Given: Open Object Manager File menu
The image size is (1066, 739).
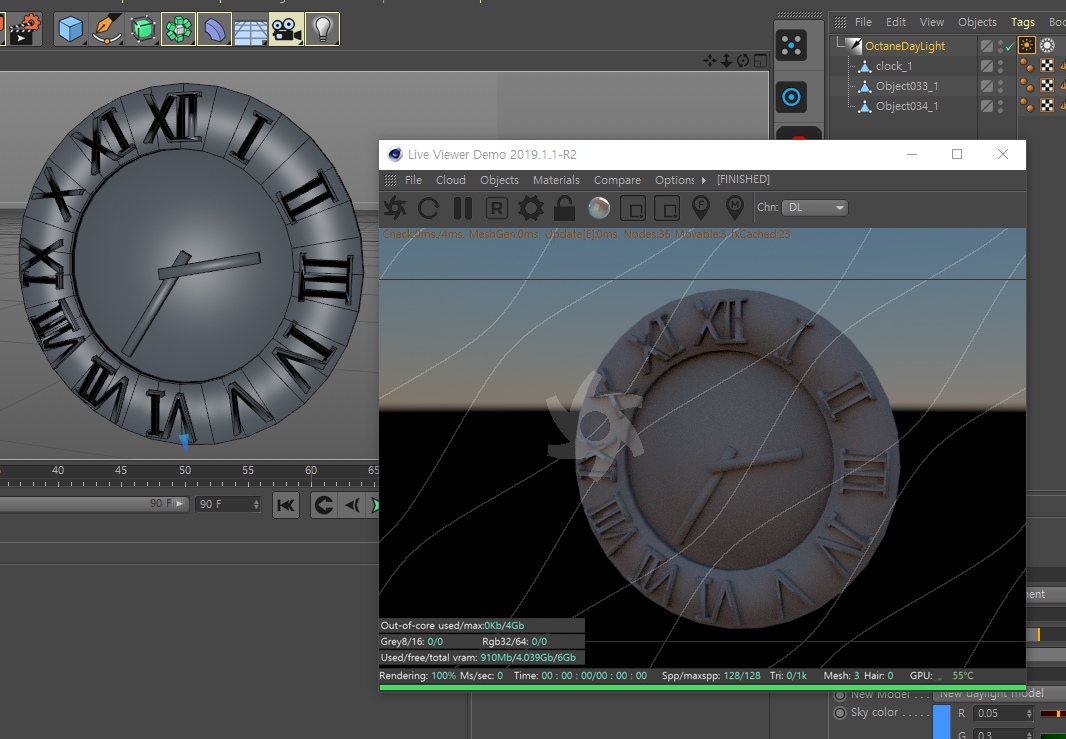Looking at the screenshot, I should [x=863, y=22].
